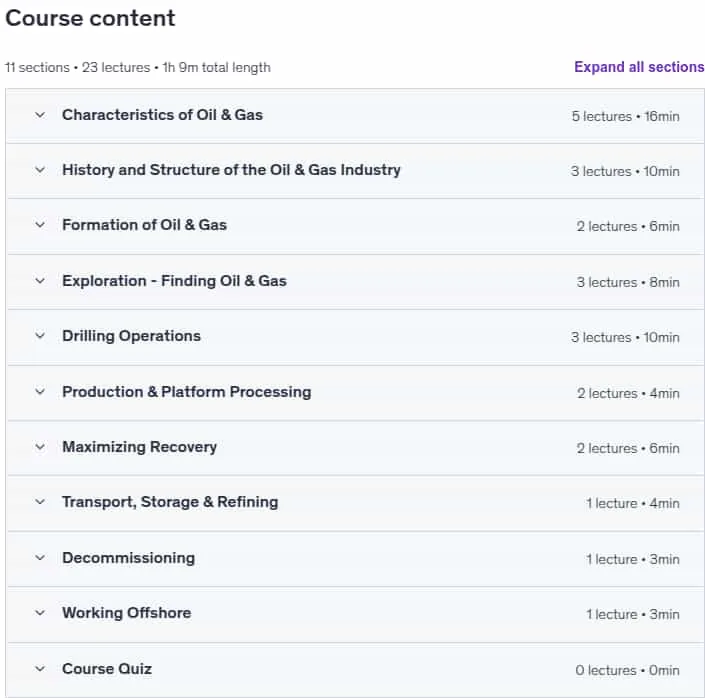
Task: Click the '5 lectures • 16min' label
Action: click(625, 116)
